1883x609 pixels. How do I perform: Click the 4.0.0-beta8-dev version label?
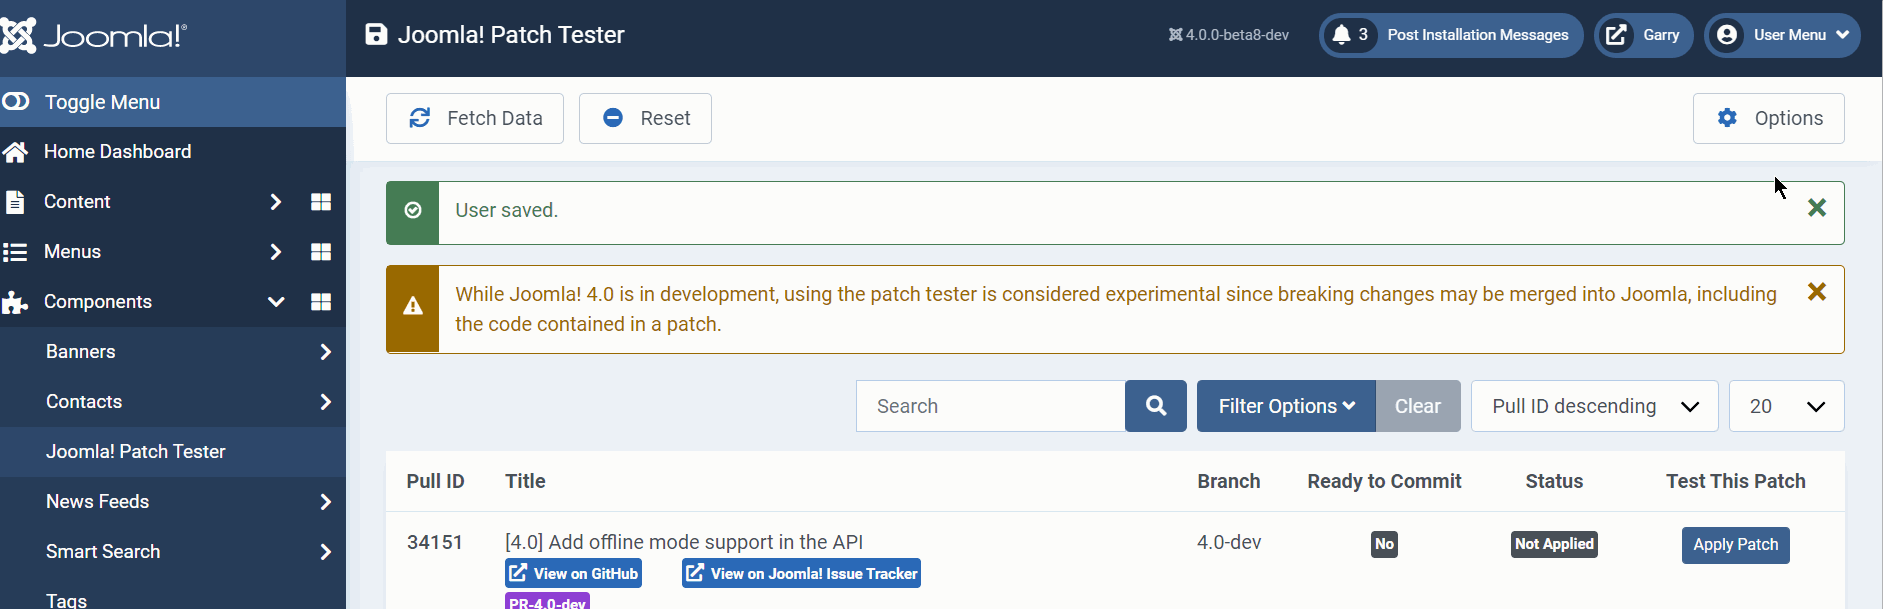1229,35
